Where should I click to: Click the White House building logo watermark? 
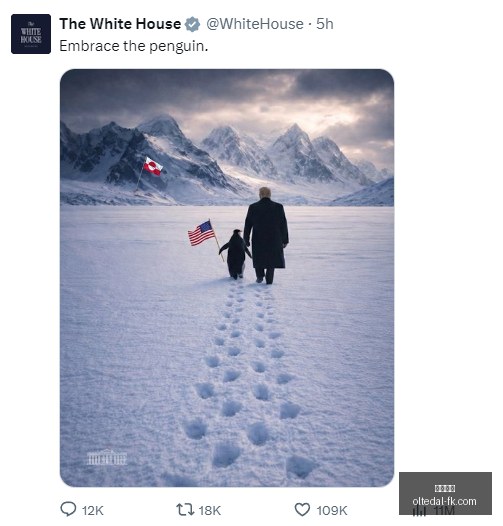[x=107, y=457]
